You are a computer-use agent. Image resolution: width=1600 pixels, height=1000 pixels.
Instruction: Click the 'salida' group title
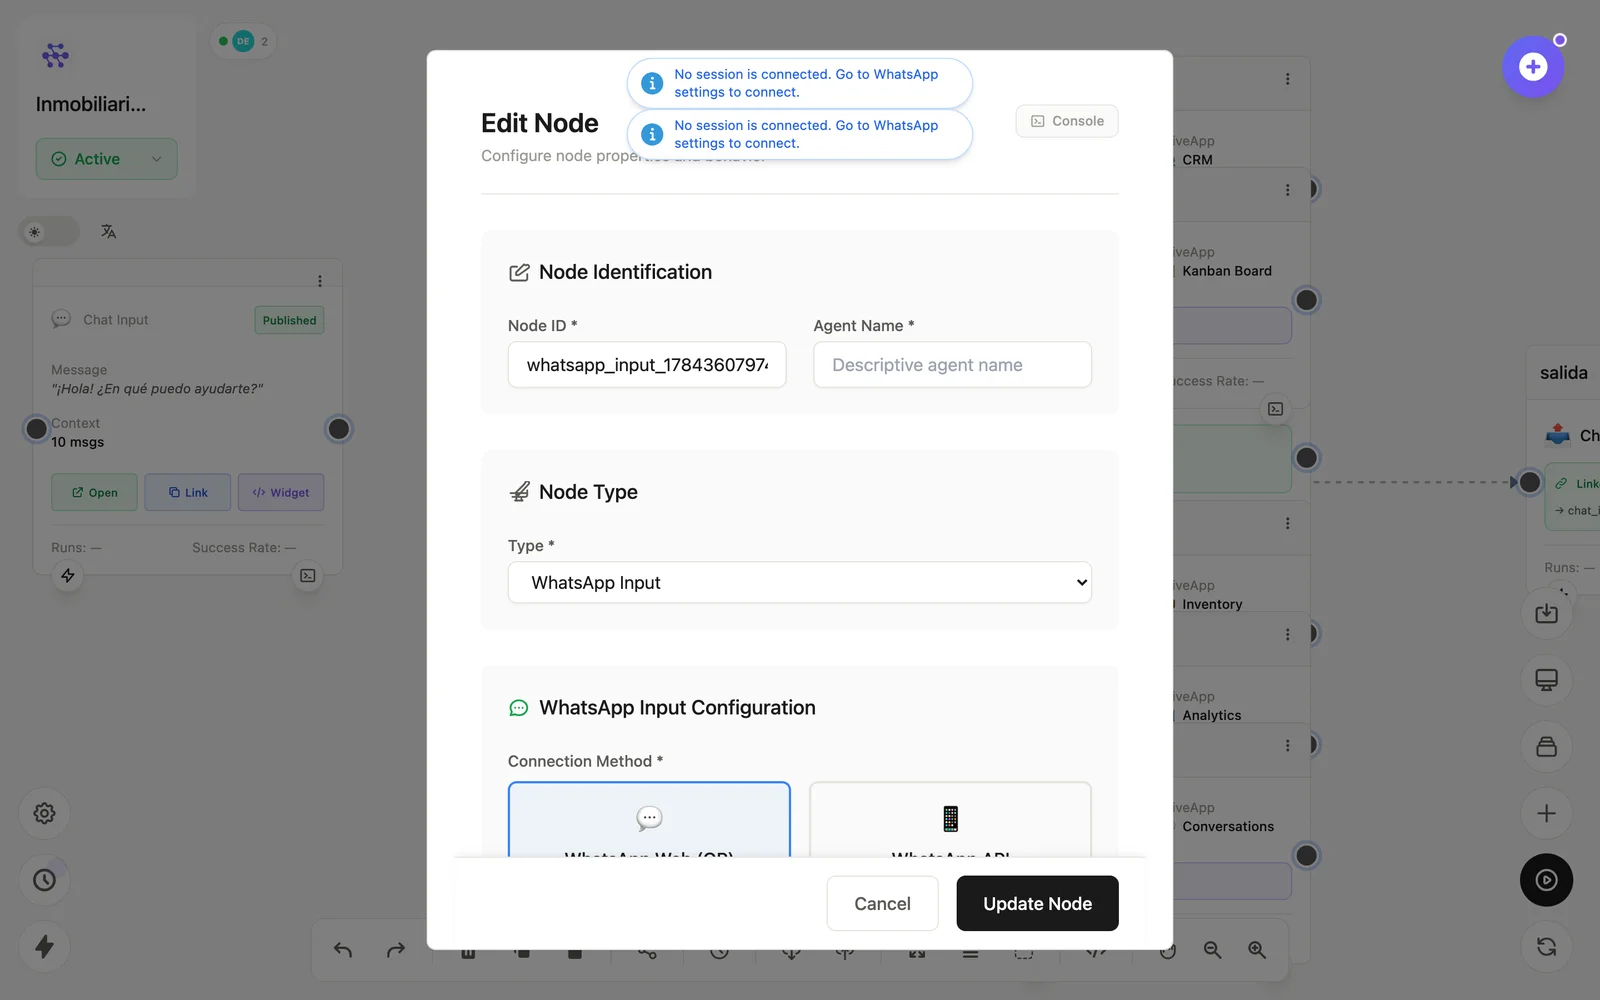(x=1564, y=373)
